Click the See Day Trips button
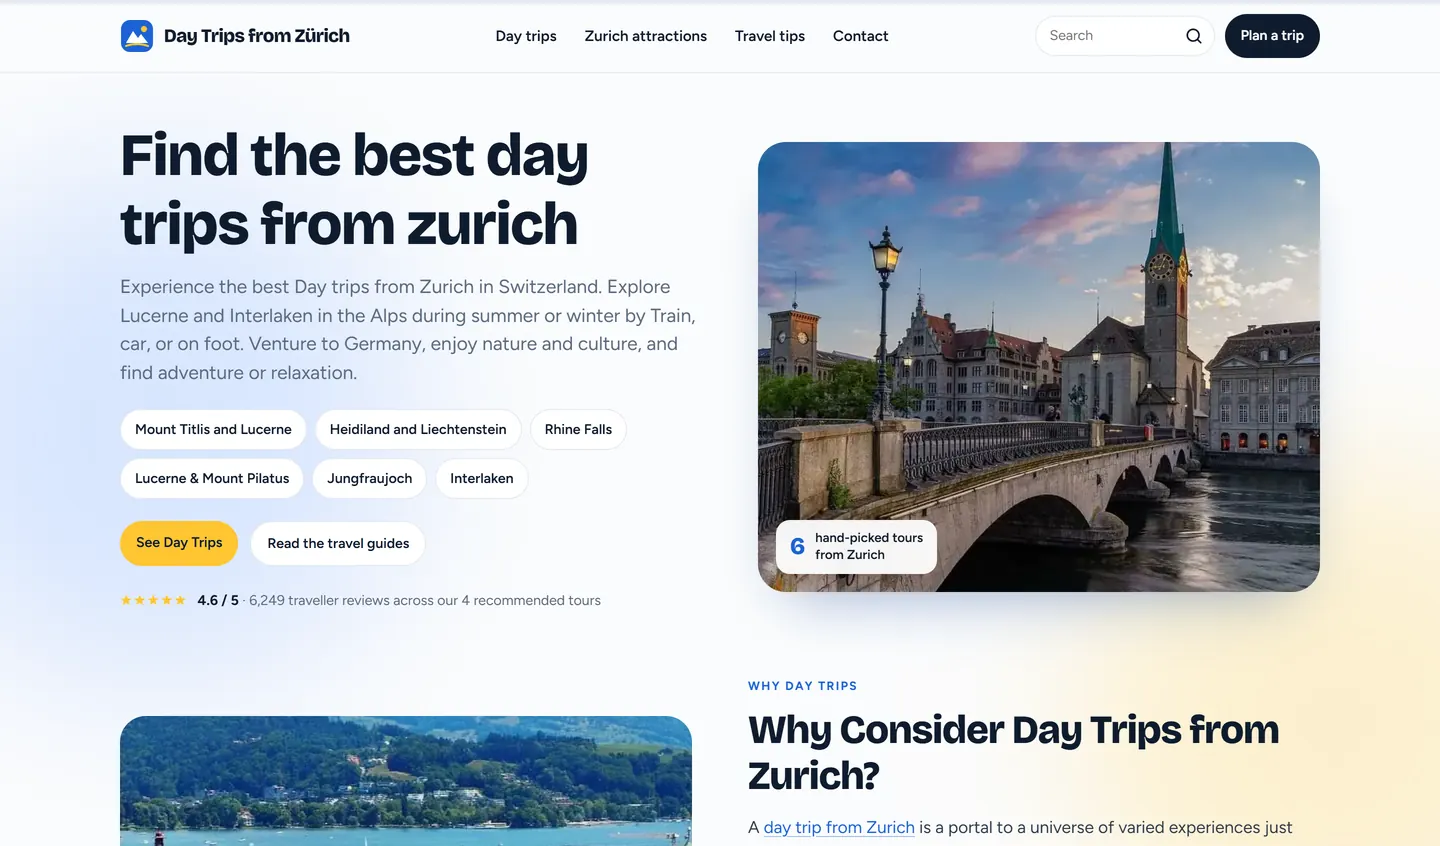Image resolution: width=1440 pixels, height=846 pixels. pos(179,543)
